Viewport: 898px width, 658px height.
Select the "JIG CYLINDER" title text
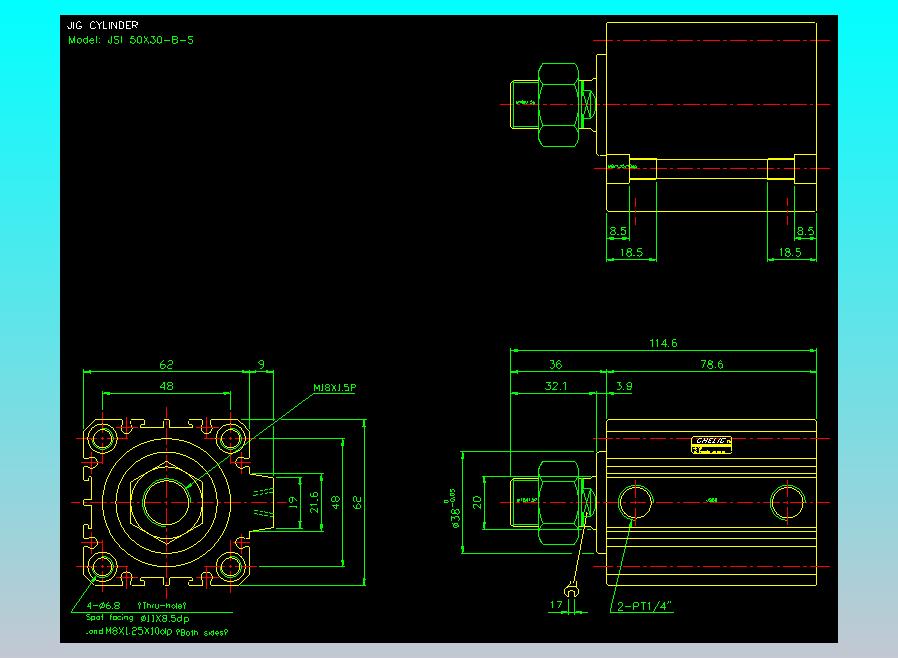coord(103,25)
